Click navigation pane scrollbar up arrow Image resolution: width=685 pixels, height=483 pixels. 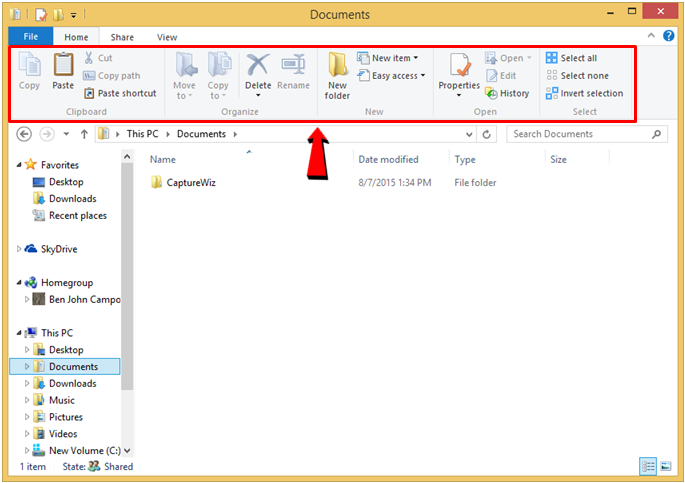point(127,156)
